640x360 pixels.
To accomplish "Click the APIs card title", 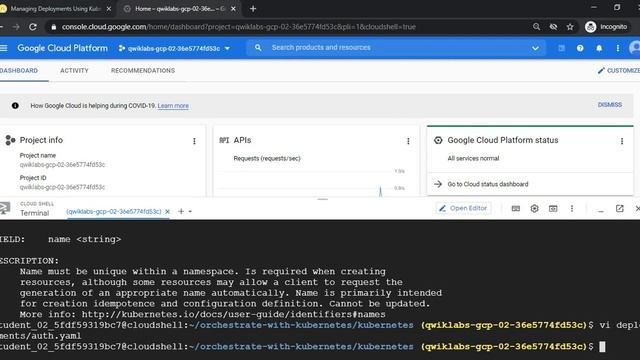I will click(x=242, y=140).
